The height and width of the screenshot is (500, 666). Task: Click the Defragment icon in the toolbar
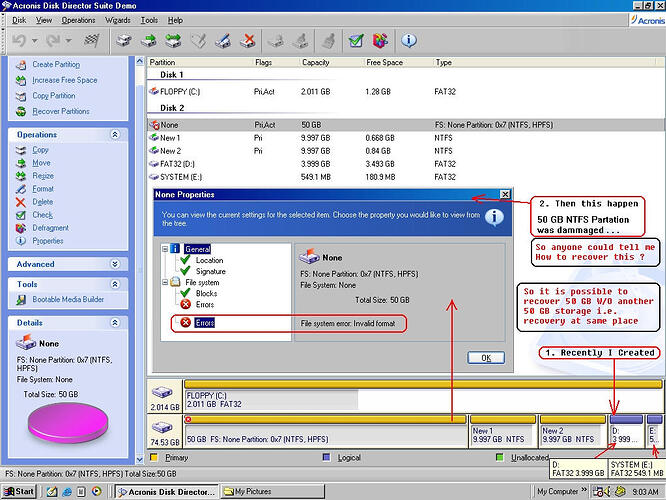381,41
